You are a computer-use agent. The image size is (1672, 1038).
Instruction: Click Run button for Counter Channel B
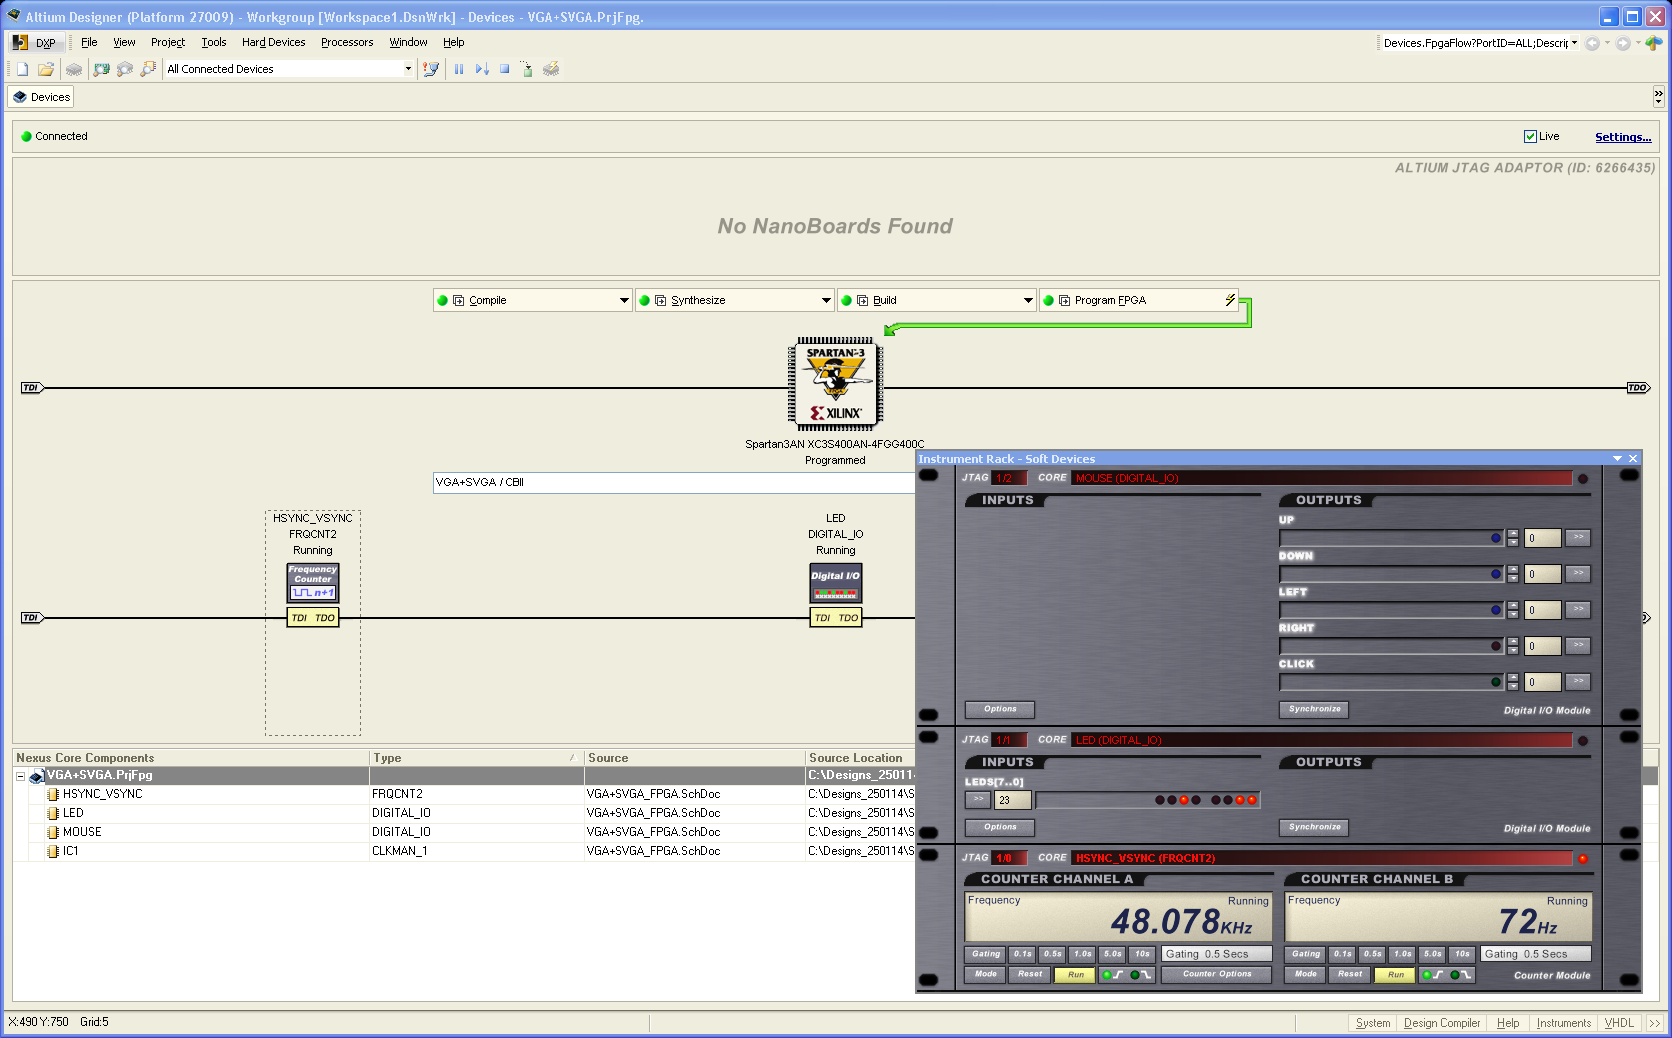(1395, 975)
